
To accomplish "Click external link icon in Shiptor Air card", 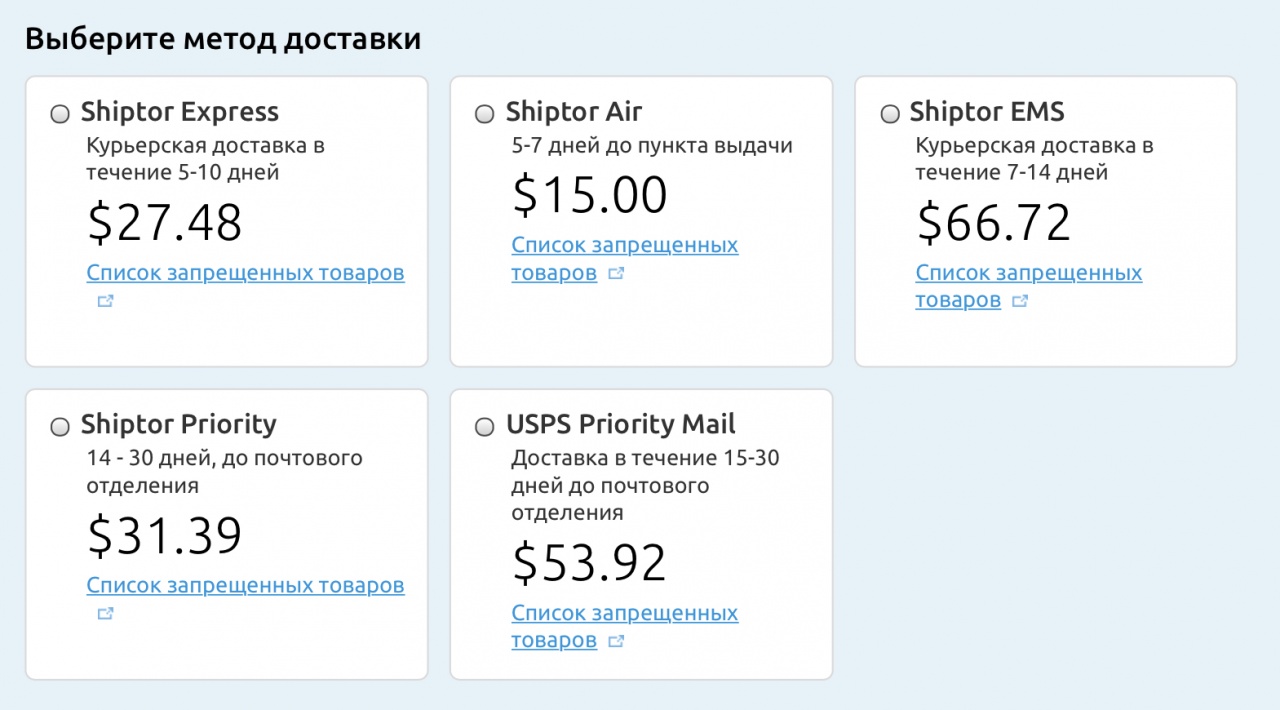I will [x=616, y=273].
